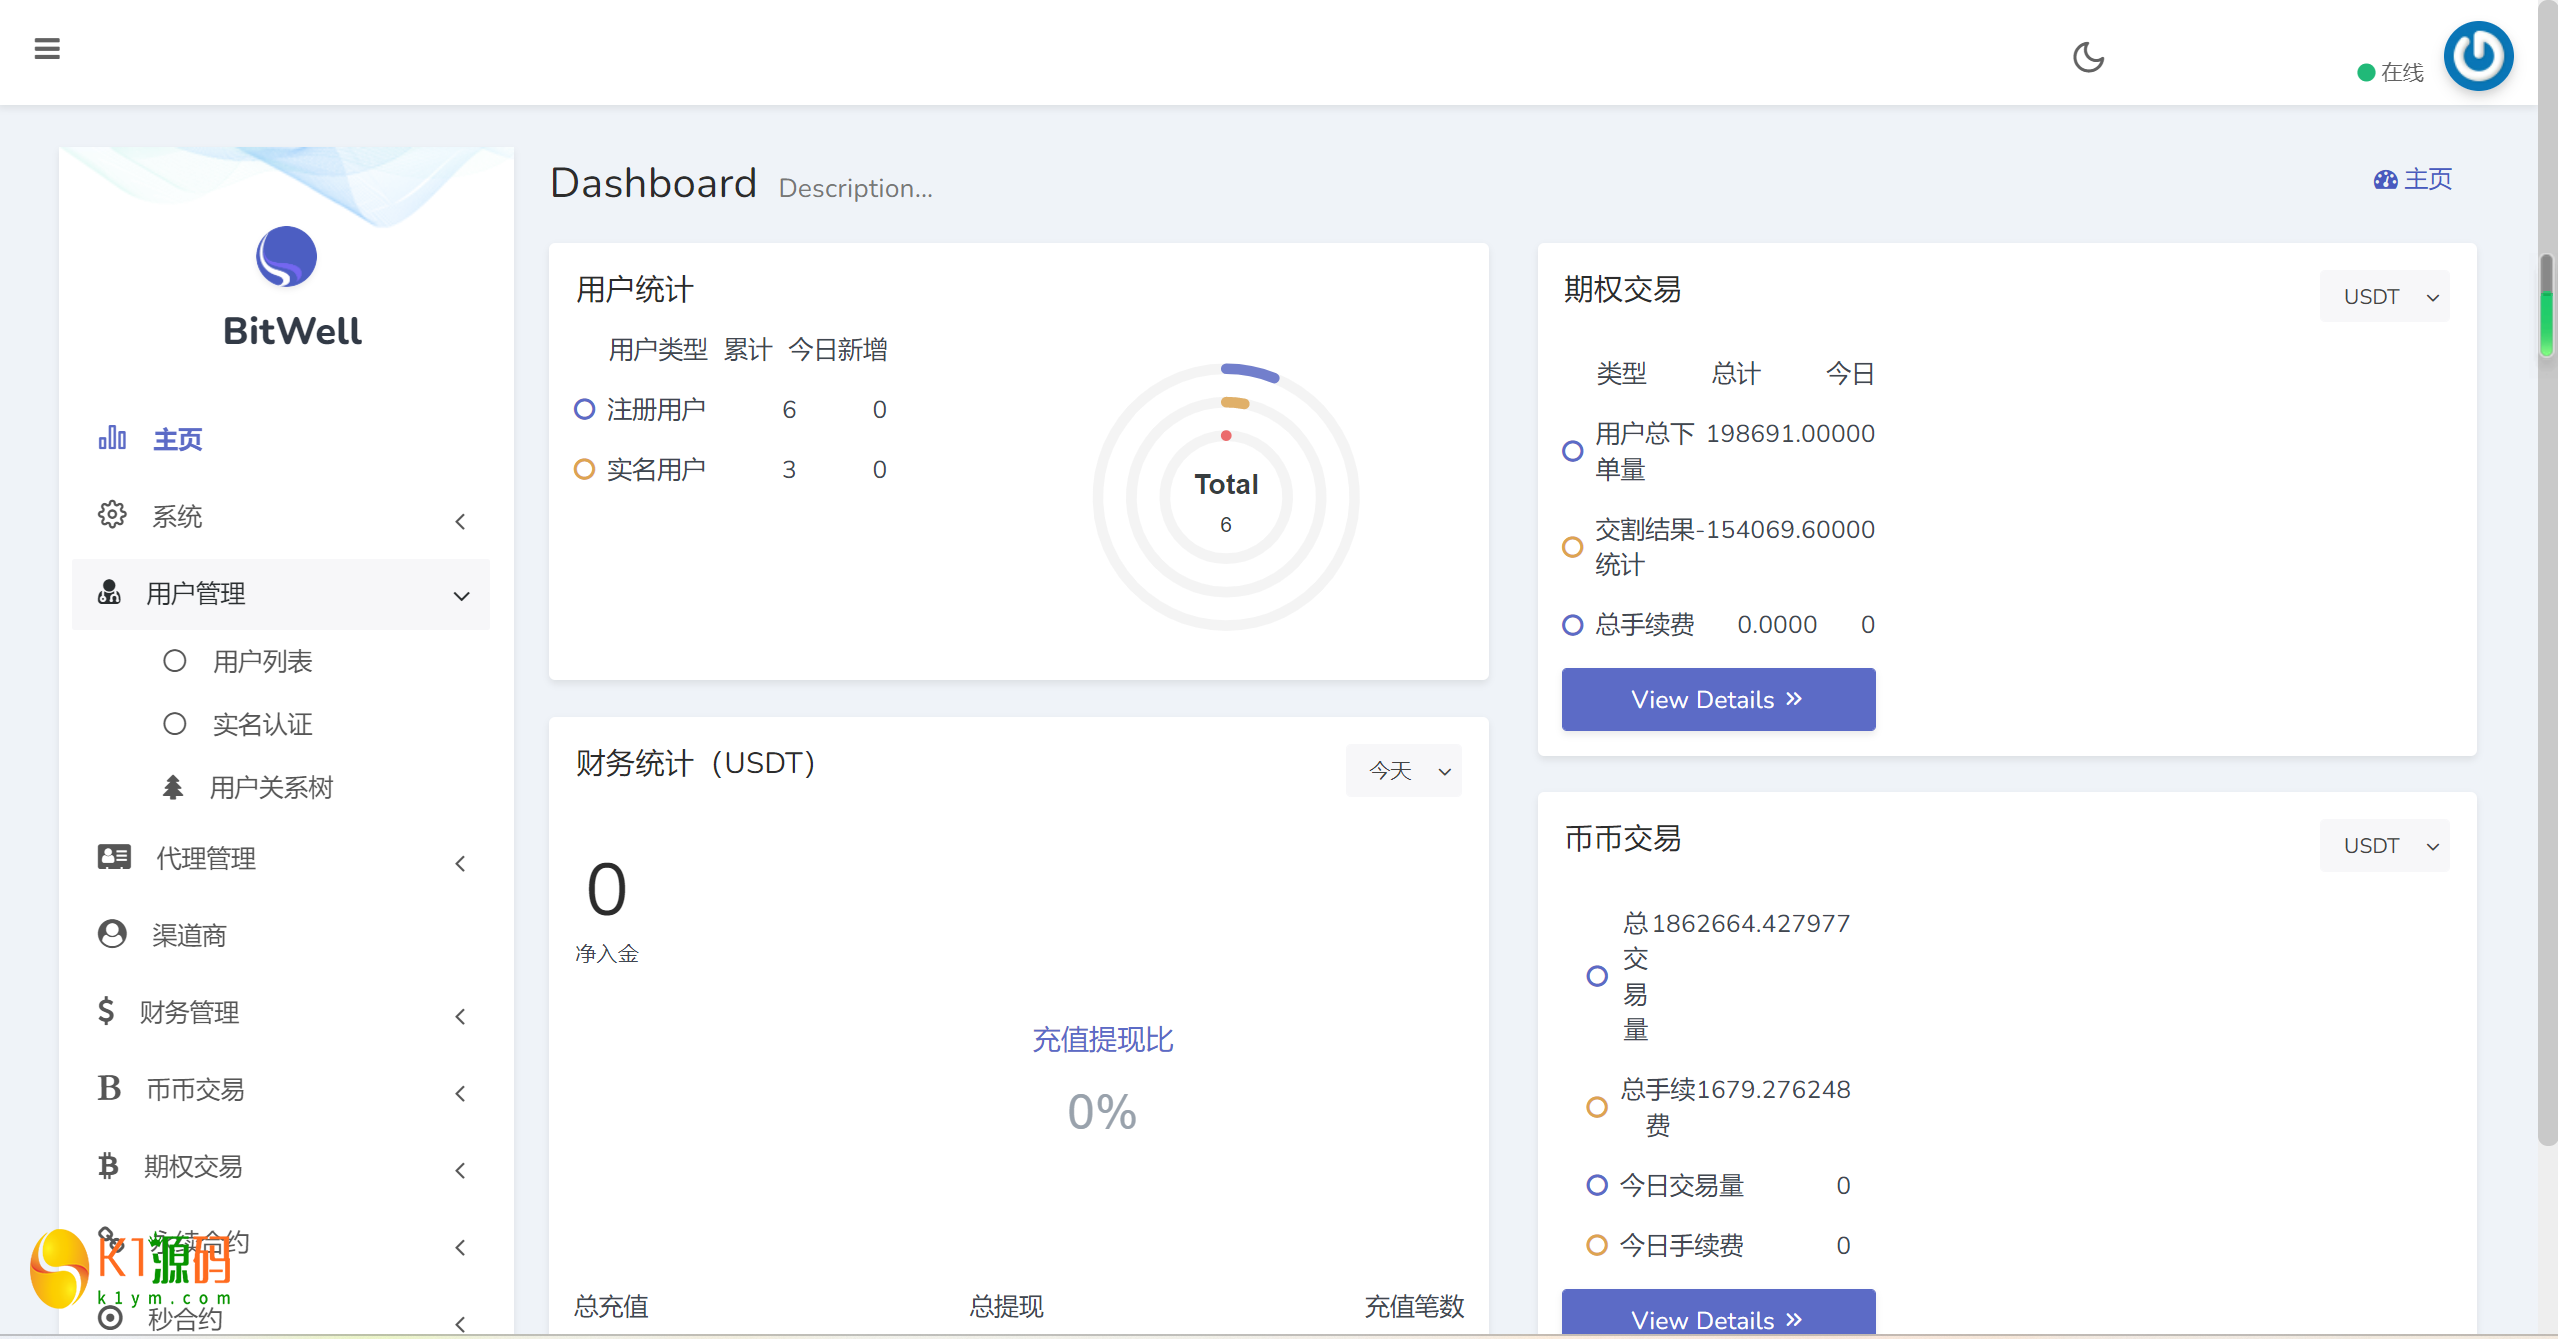Click the bar chart icon for 主页
Screen dimensions: 2558x1339
[x=112, y=438]
